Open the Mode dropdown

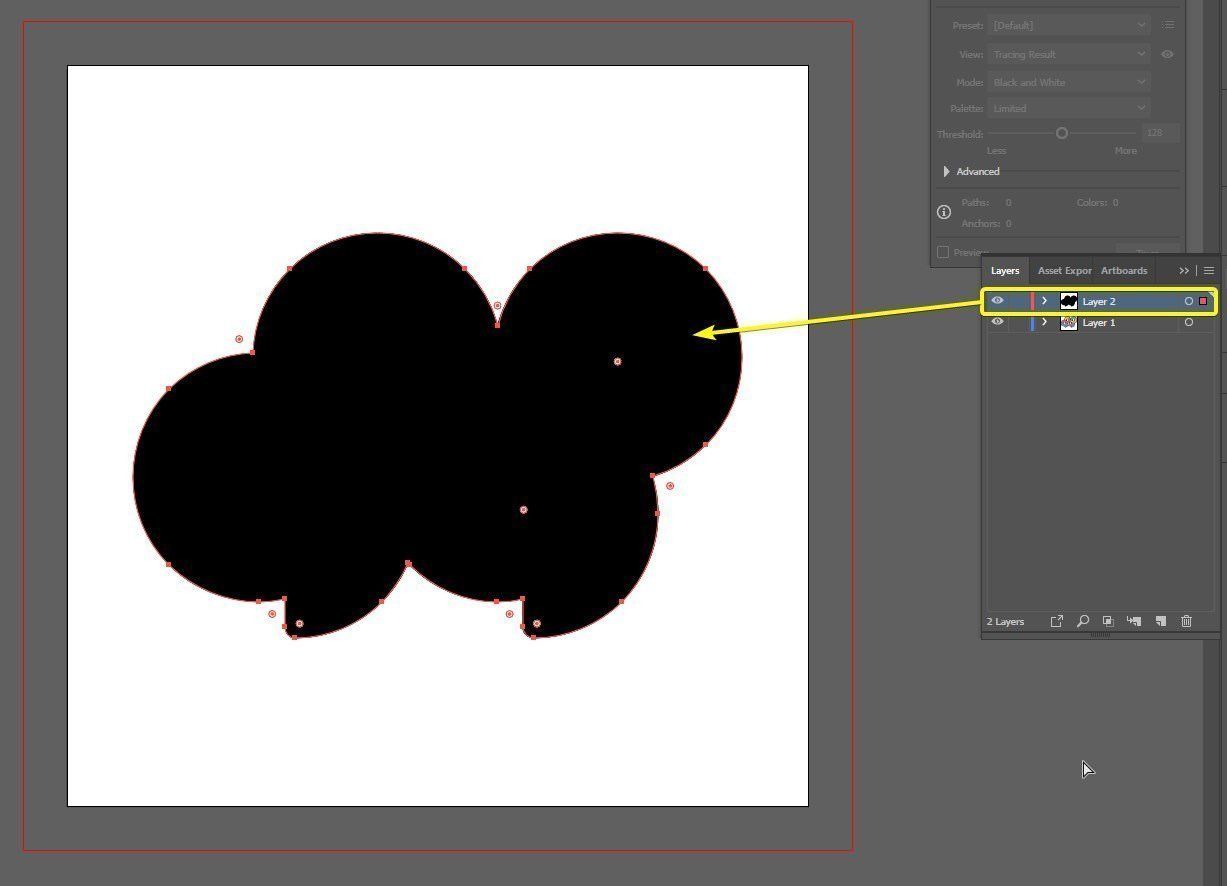tap(1068, 82)
